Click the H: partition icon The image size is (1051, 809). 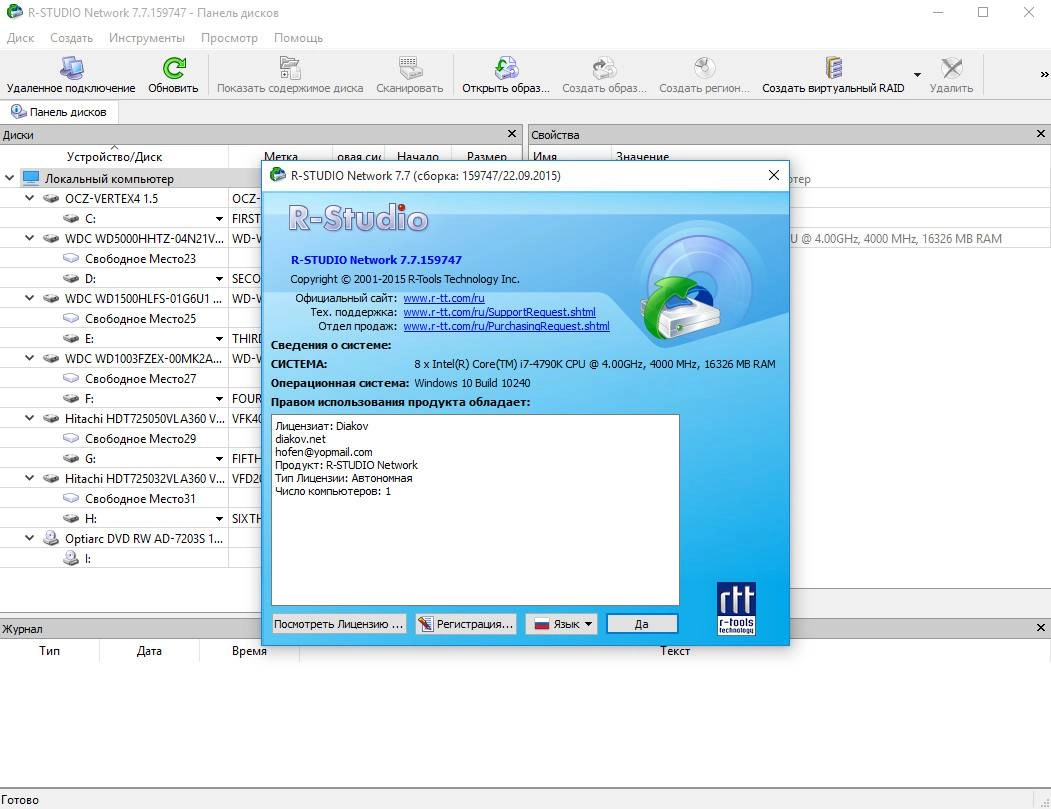71,518
